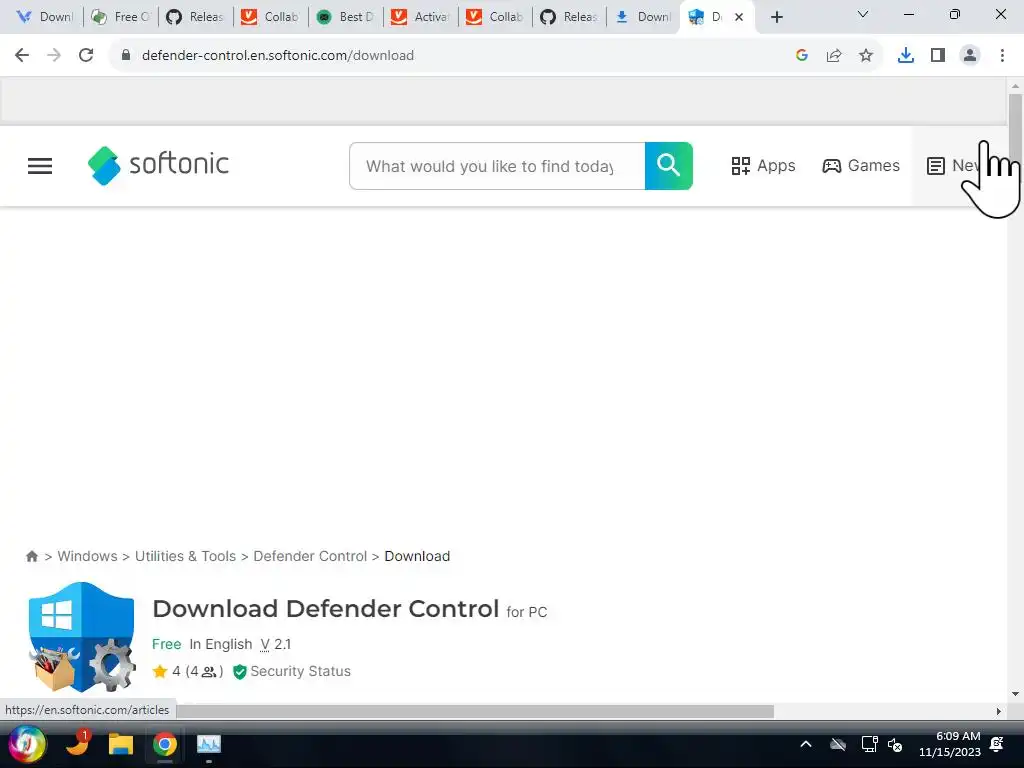Open Chrome three-dot menu

[1002, 56]
